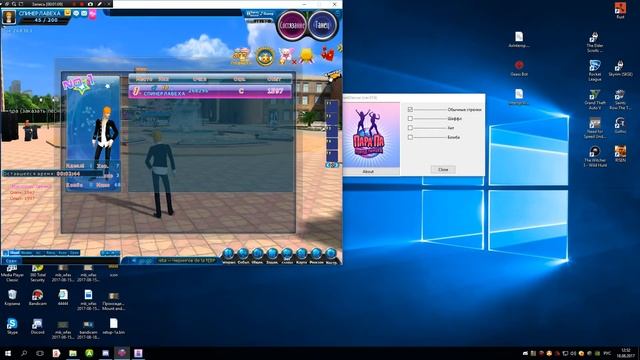Viewport: 640px width, 360px height.
Task: Select the Skype desktop icon
Action: [12, 327]
